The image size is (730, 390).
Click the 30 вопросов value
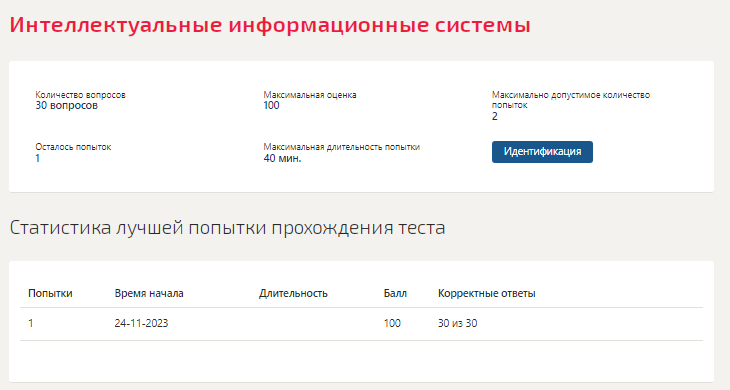67,106
